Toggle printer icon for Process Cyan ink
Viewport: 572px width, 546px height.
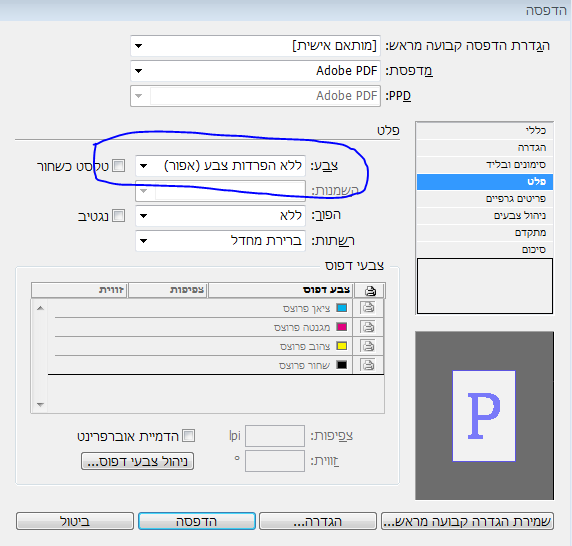coord(368,307)
